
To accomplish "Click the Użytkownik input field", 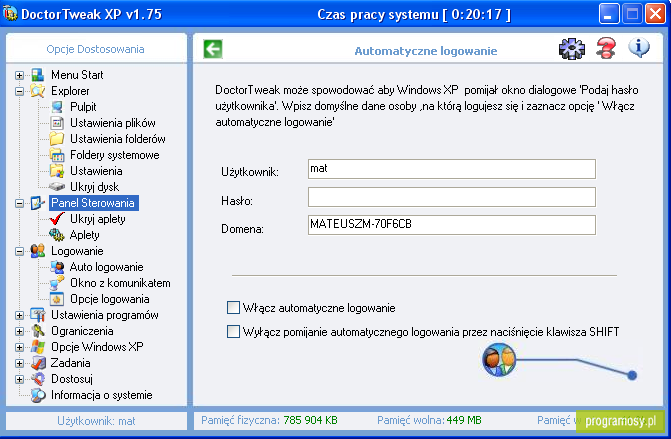I will click(x=451, y=169).
